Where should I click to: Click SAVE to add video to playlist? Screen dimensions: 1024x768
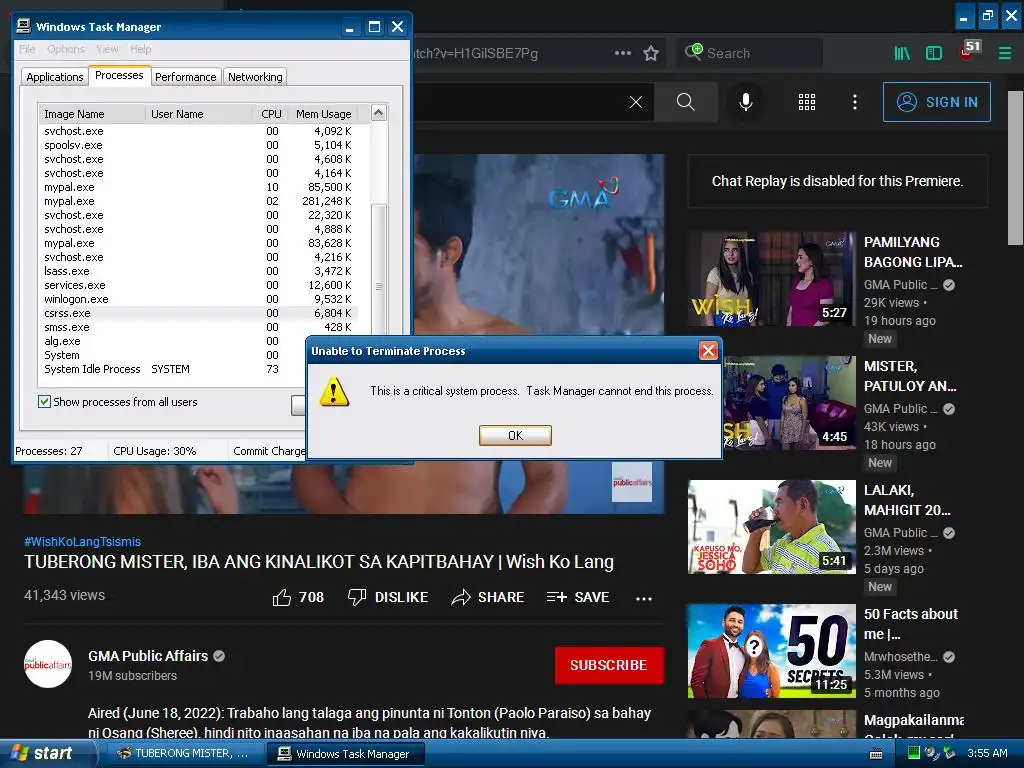[x=578, y=597]
